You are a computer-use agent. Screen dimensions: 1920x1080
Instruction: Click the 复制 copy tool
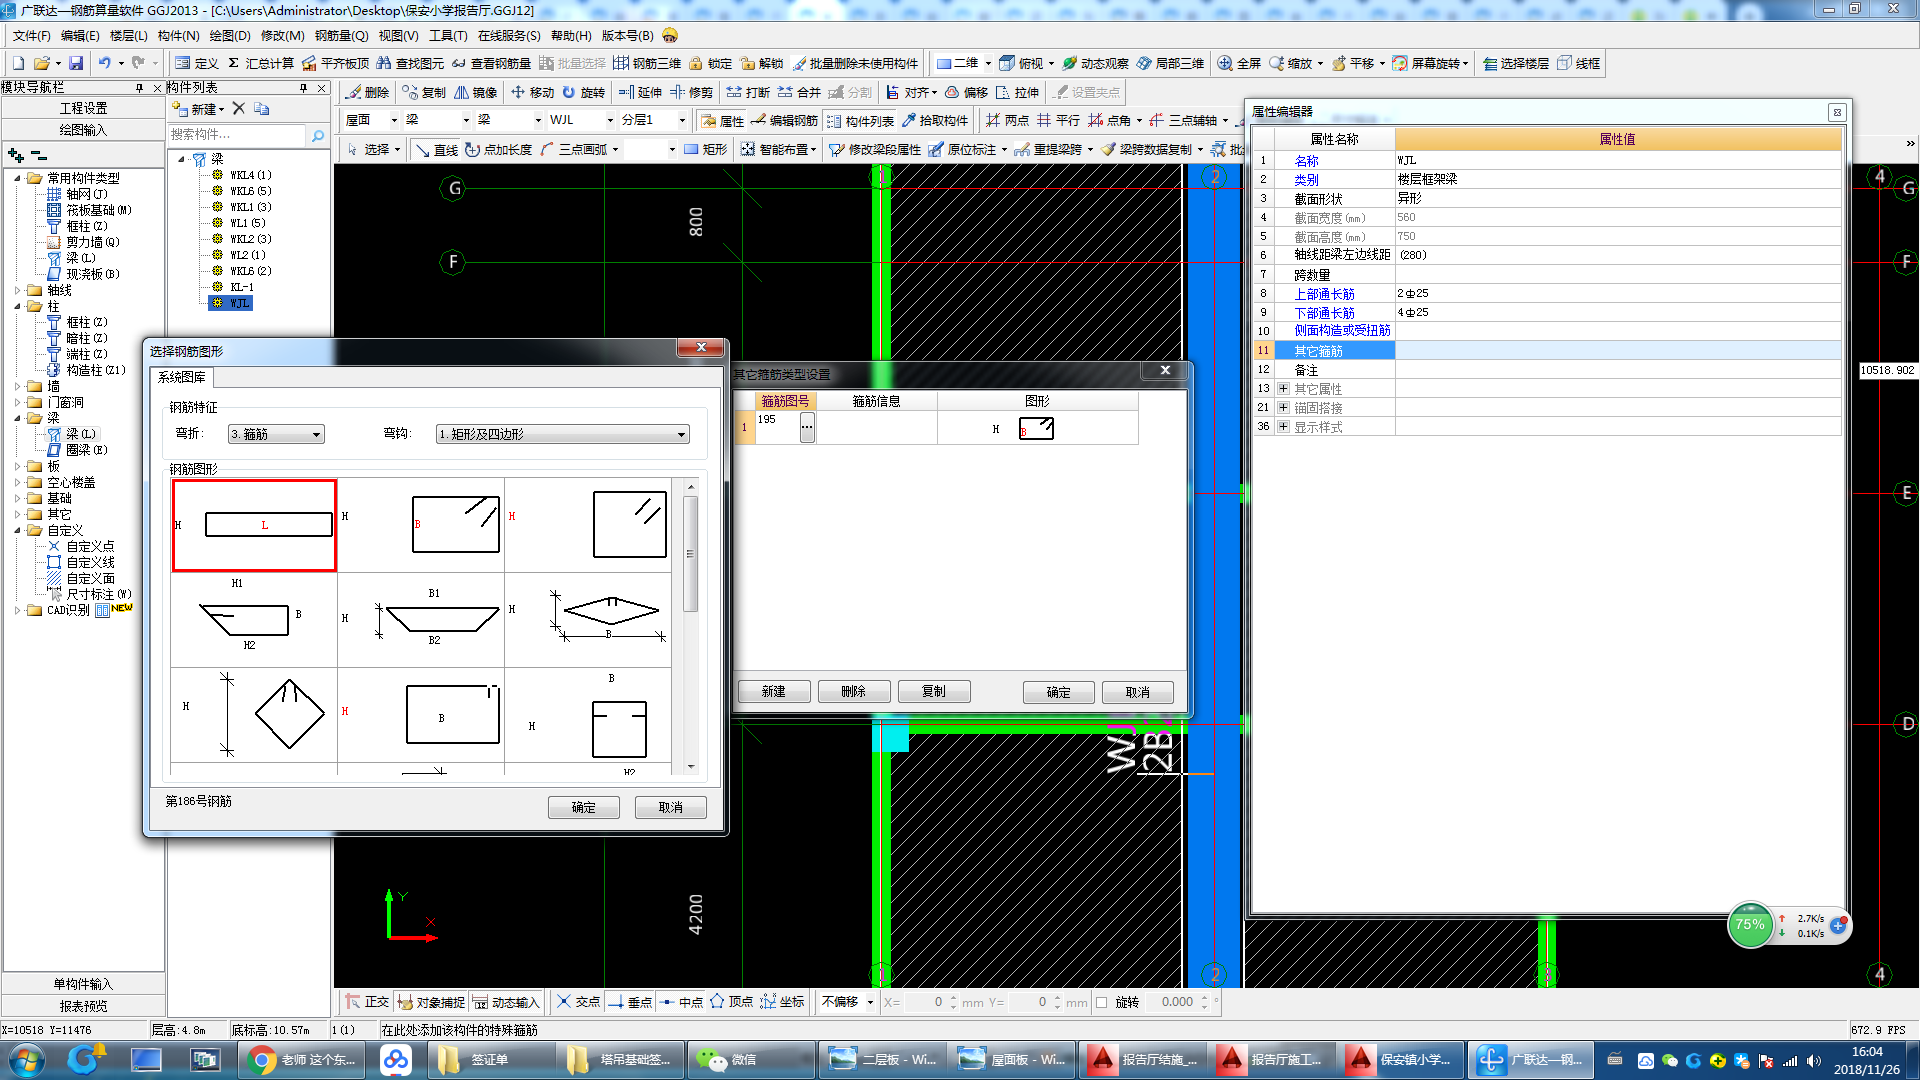424,92
